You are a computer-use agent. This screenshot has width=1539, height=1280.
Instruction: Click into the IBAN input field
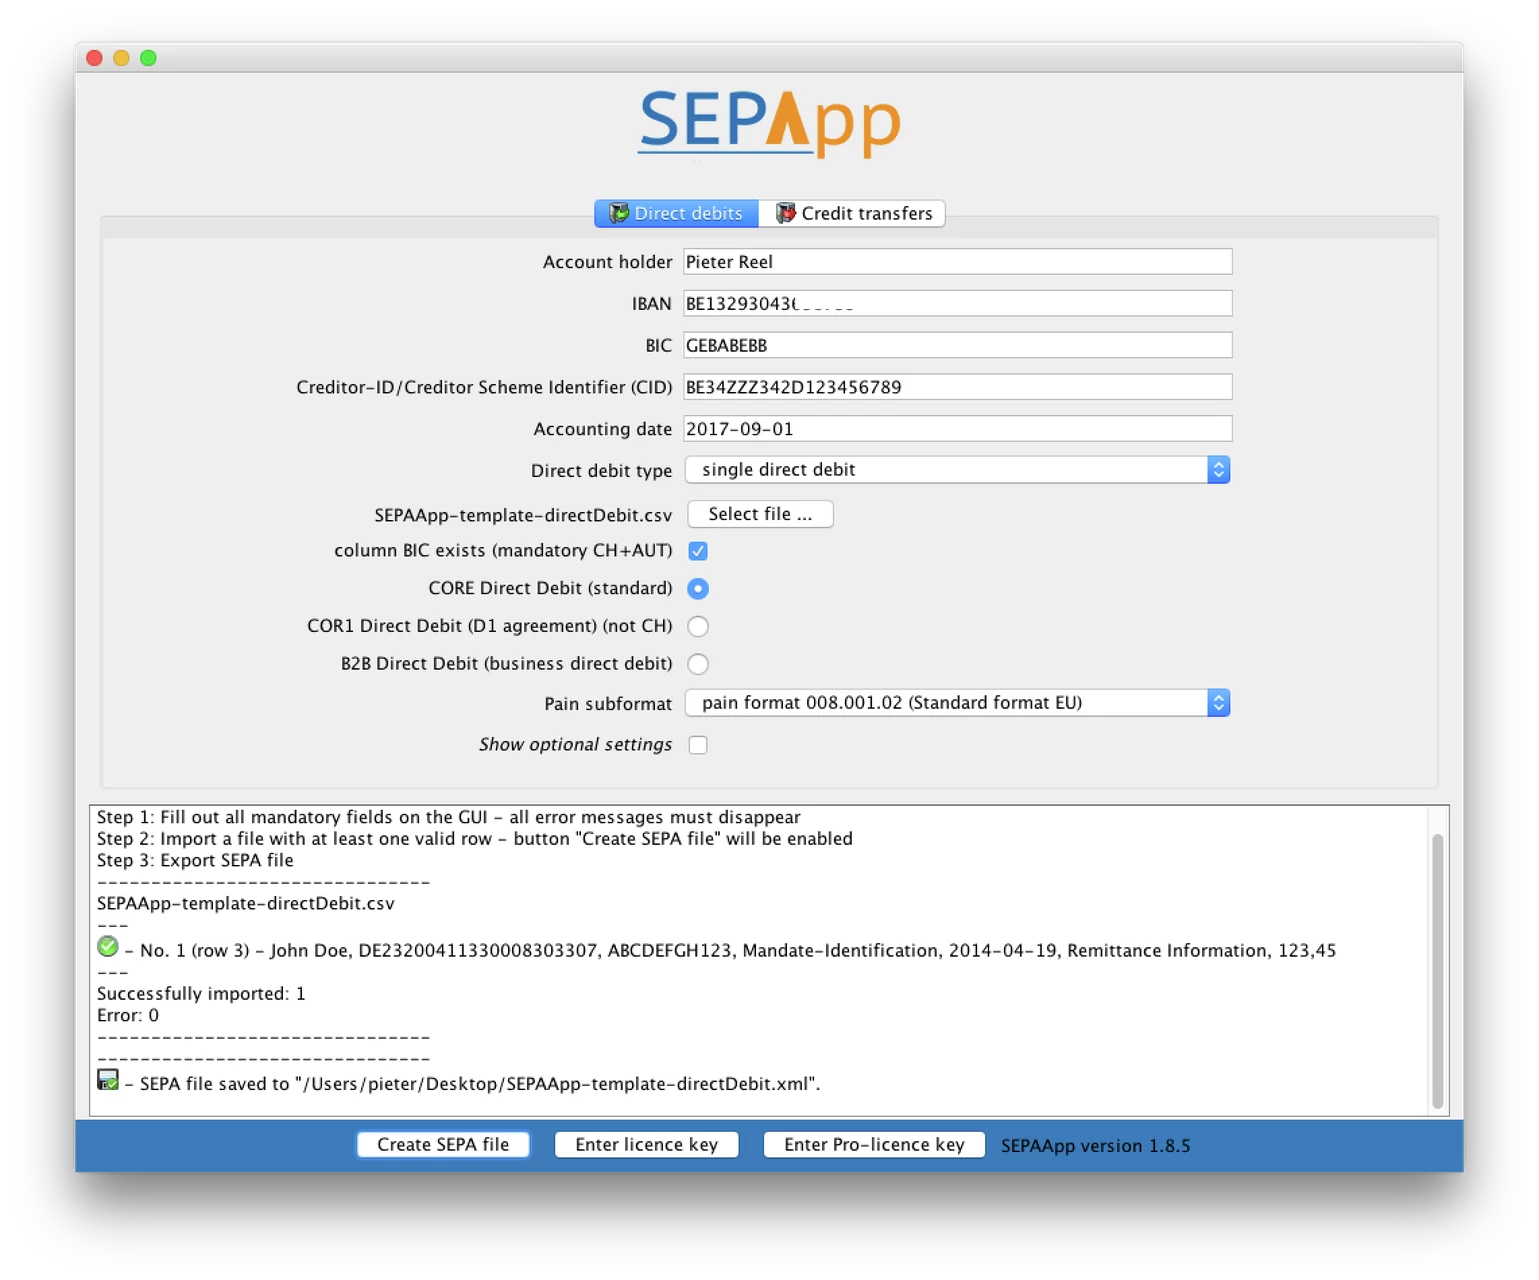(x=957, y=303)
